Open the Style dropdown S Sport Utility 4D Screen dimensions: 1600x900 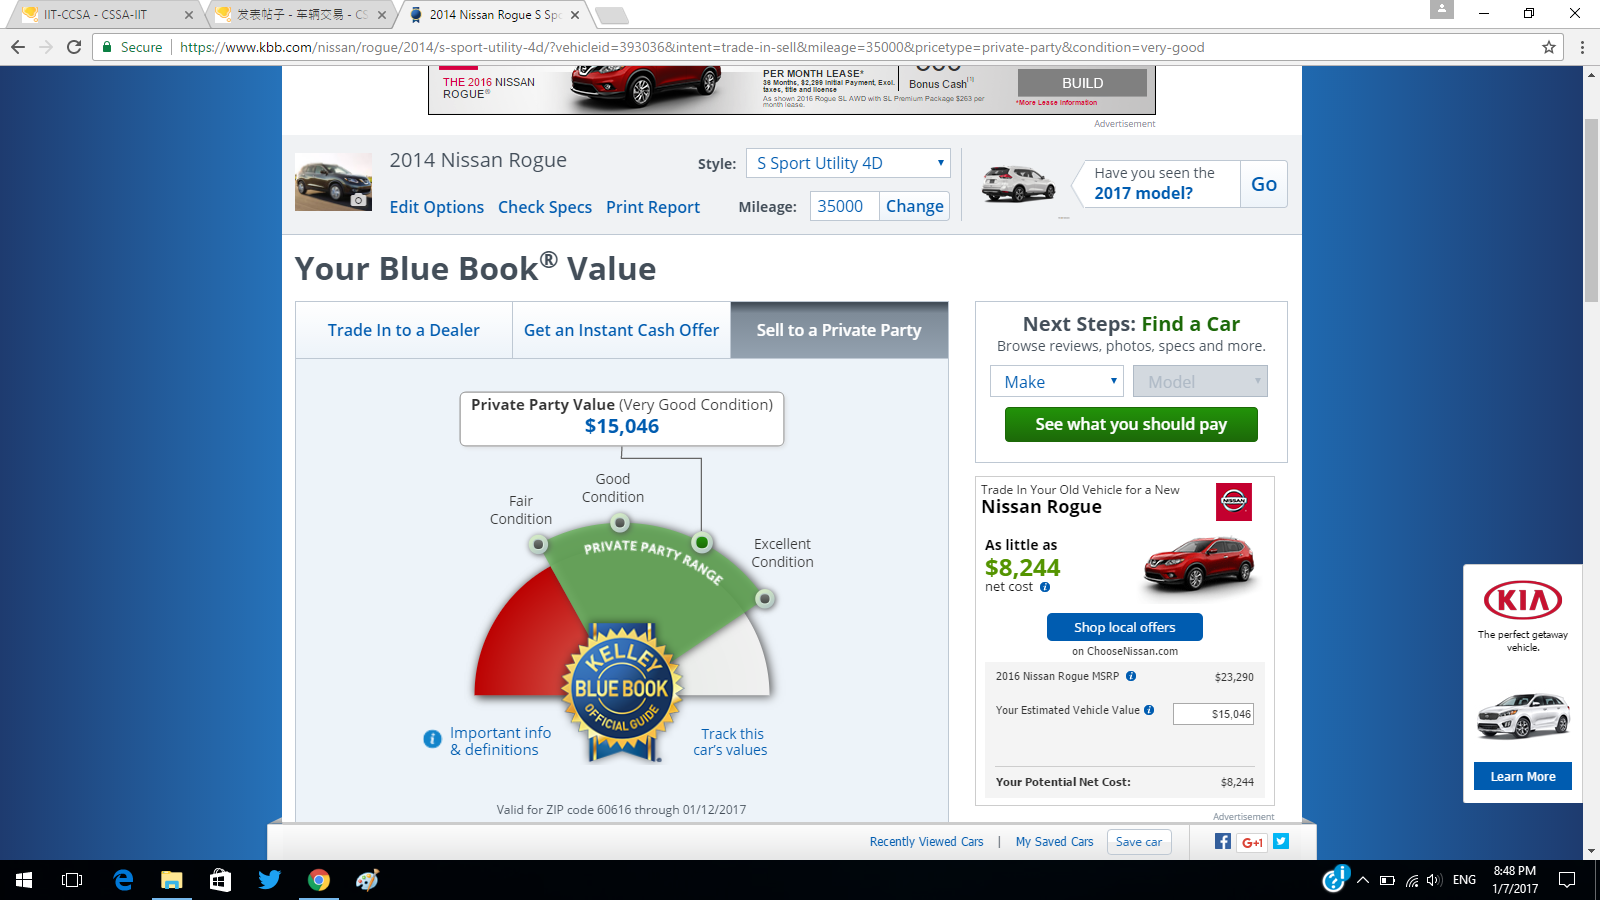click(x=848, y=163)
